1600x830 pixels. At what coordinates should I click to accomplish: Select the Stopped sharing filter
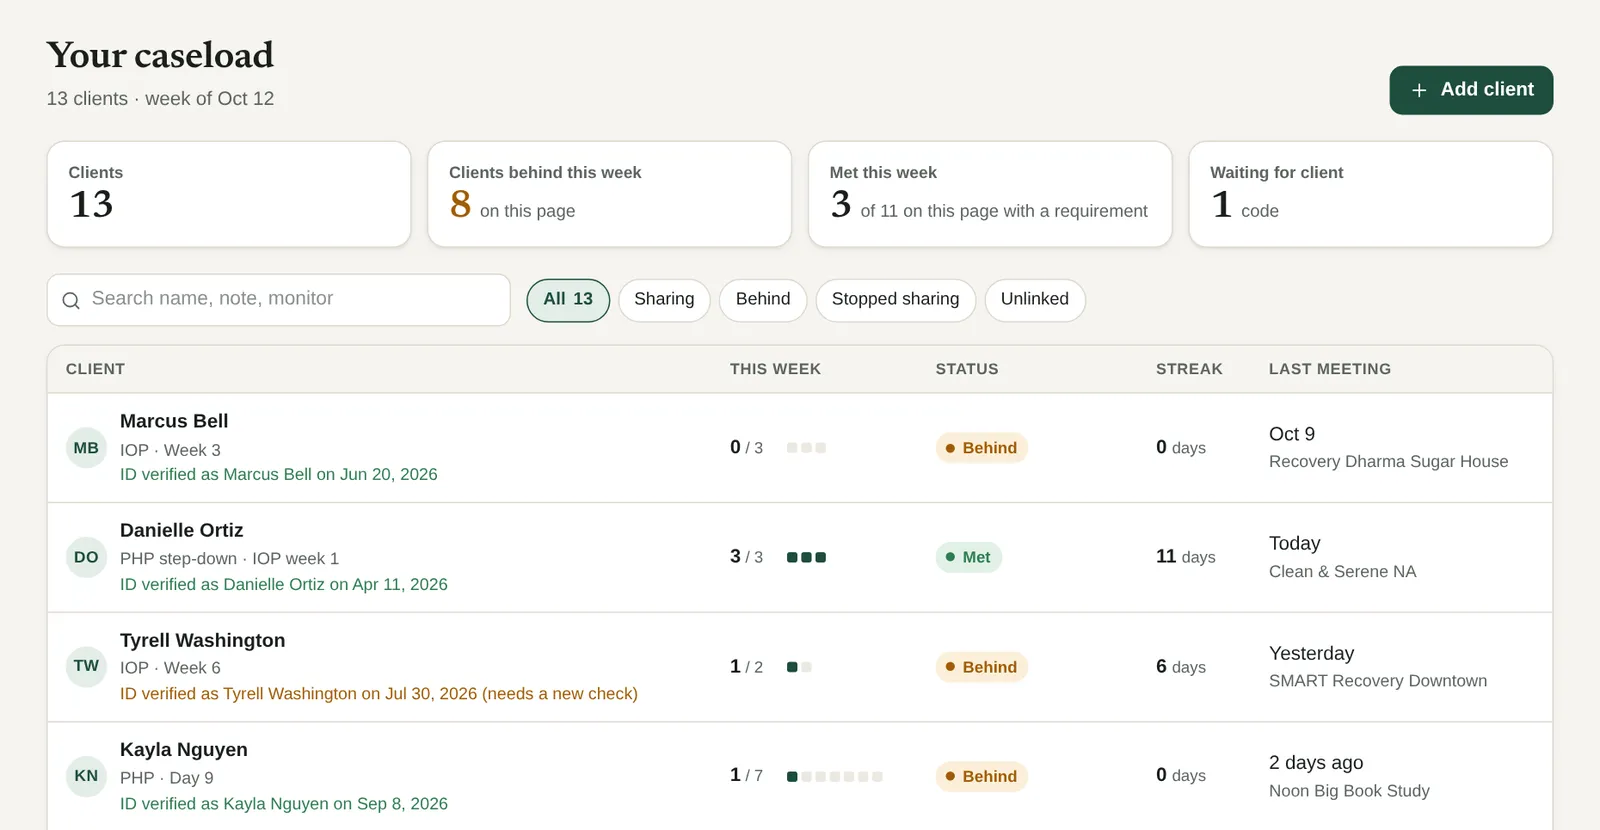895,300
